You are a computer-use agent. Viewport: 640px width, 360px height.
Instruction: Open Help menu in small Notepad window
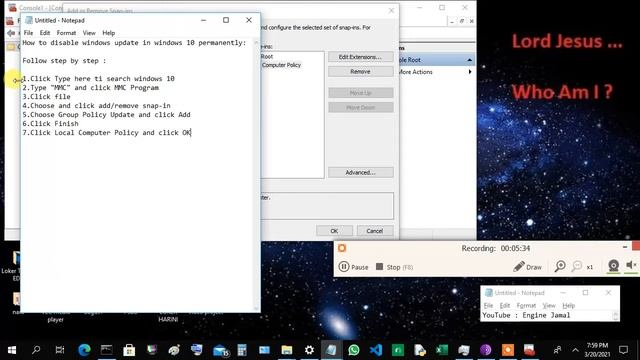[569, 305]
